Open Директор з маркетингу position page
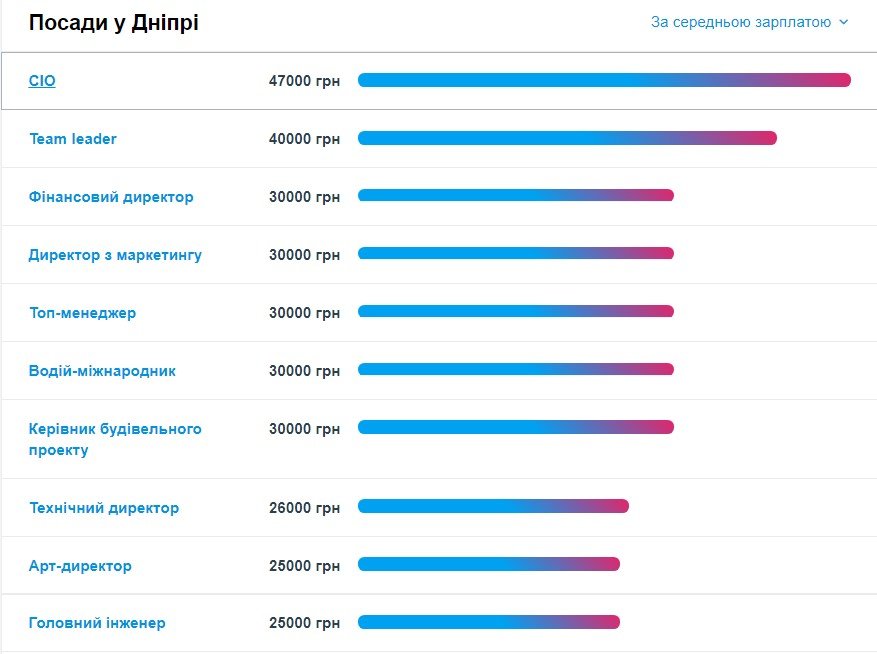The image size is (877, 654). (x=115, y=255)
